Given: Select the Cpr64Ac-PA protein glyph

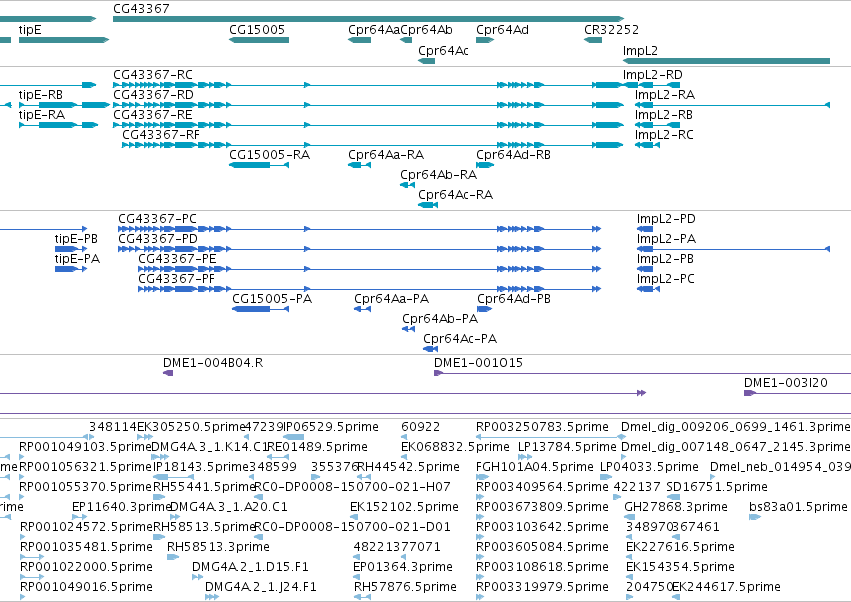Looking at the screenshot, I should pyautogui.click(x=430, y=349).
